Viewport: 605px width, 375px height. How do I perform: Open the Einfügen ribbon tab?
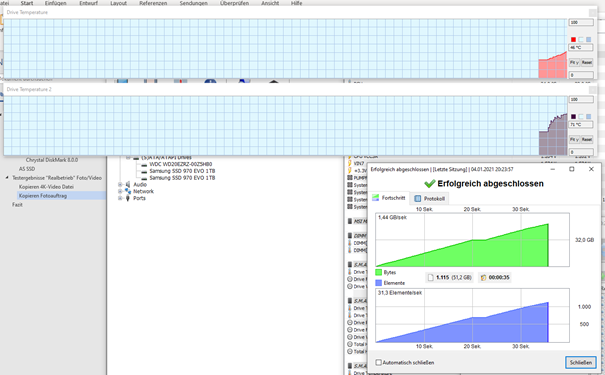55,3
